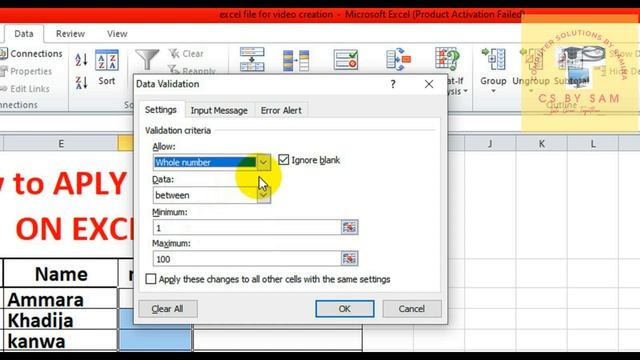Click the Maximum value field

(x=247, y=258)
